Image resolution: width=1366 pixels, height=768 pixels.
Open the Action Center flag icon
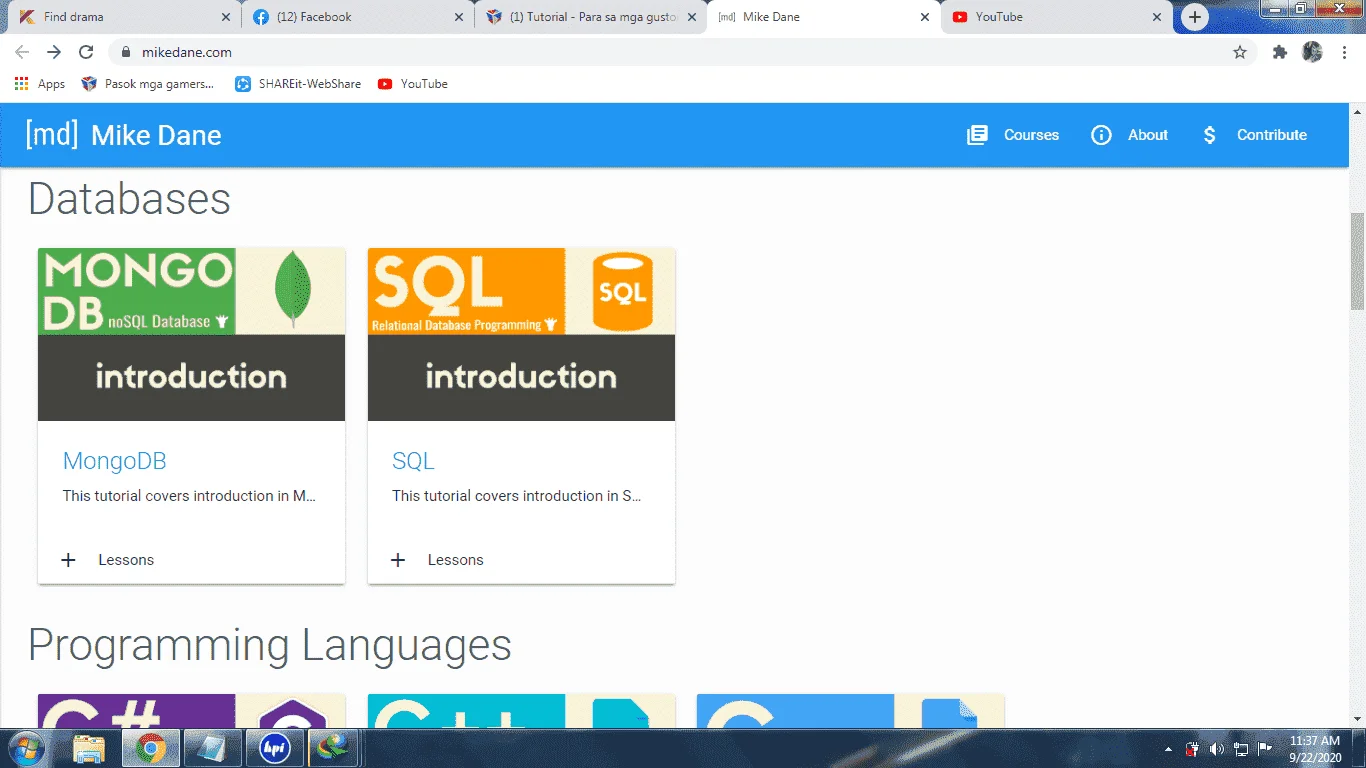[1265, 748]
